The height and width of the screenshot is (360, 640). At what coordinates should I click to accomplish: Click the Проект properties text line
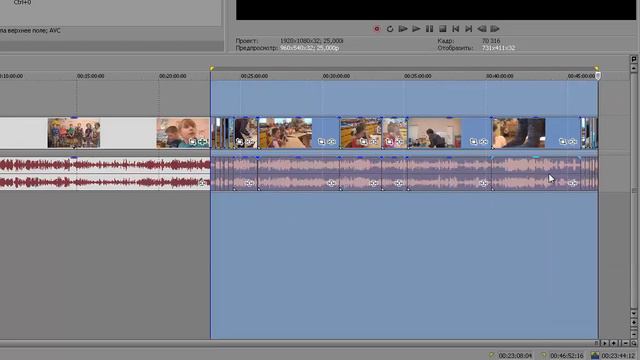[x=289, y=41]
